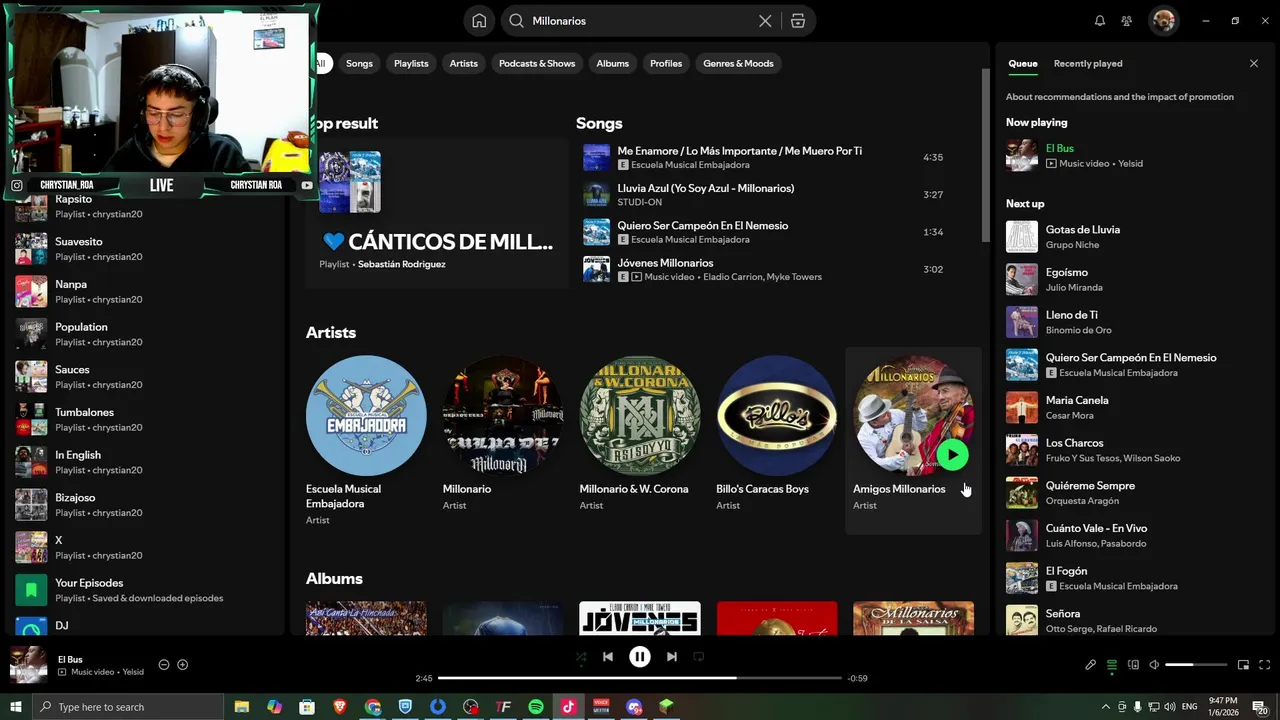The width and height of the screenshot is (1280, 720).
Task: Switch to the Recently played tab
Action: click(1088, 63)
